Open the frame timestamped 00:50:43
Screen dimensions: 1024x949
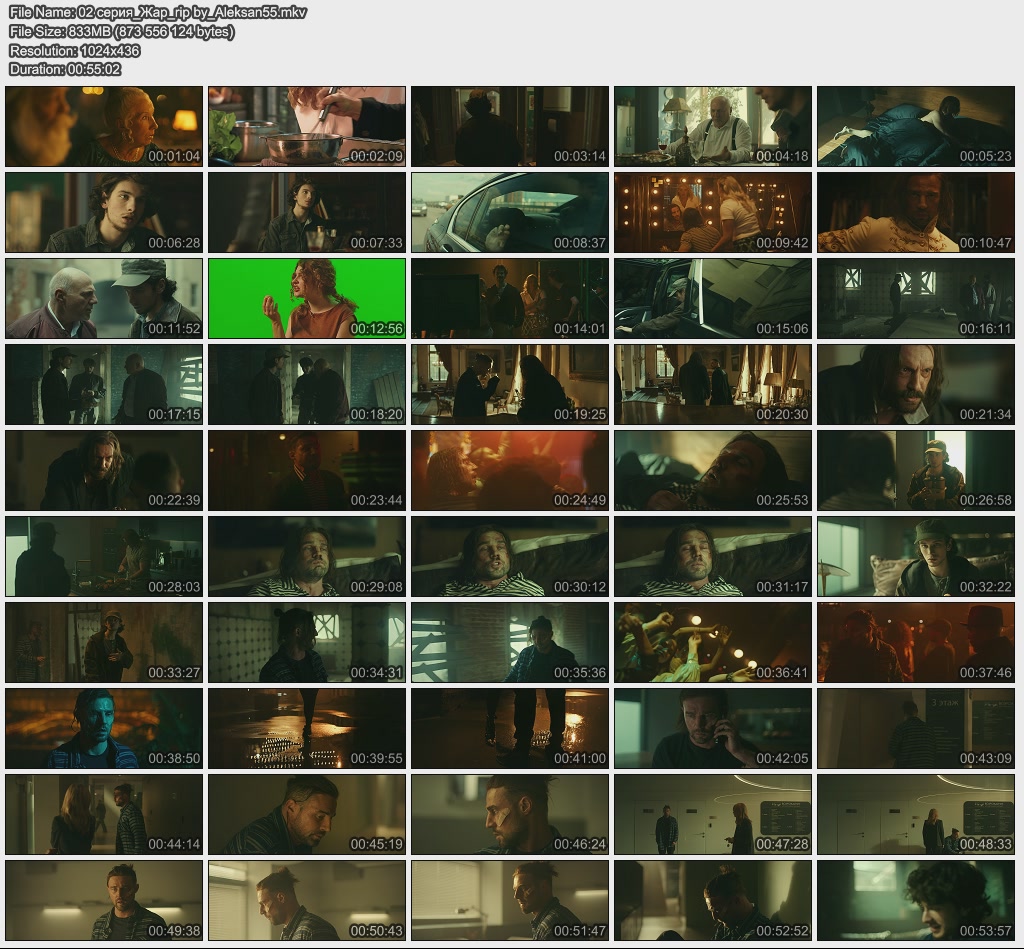click(307, 900)
